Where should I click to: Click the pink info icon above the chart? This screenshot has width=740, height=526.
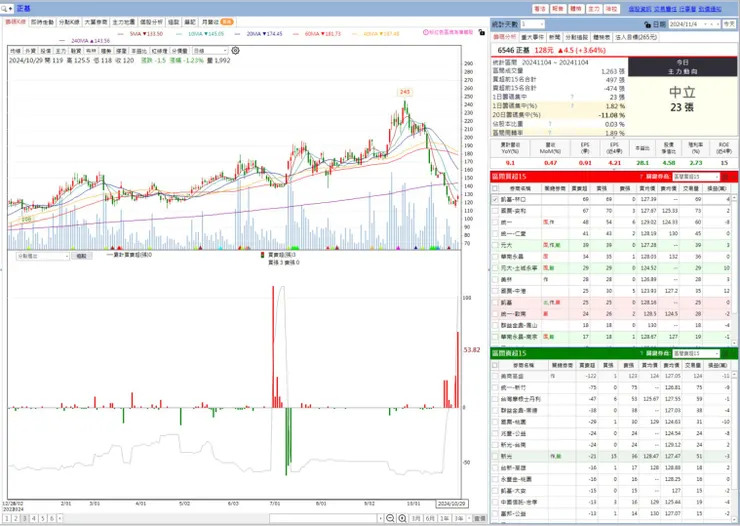click(x=426, y=32)
